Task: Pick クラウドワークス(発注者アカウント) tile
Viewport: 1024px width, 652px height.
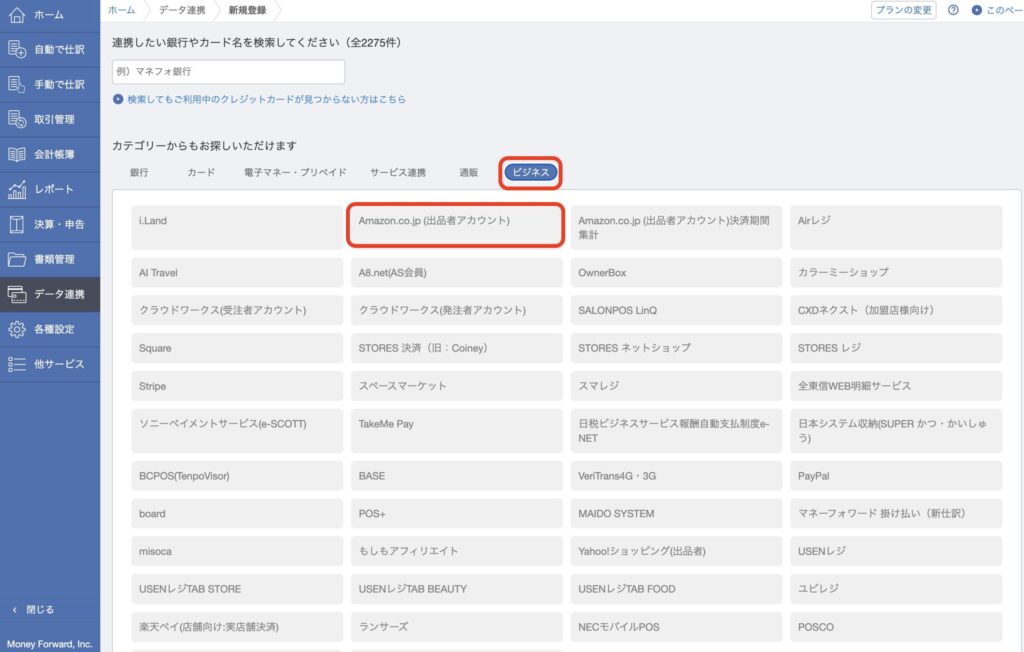Action: pos(456,310)
